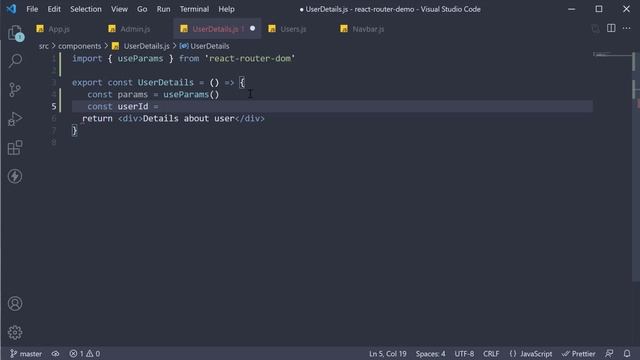This screenshot has width=640, height=360.
Task: Open the Search view in activity bar
Action: pos(15,60)
